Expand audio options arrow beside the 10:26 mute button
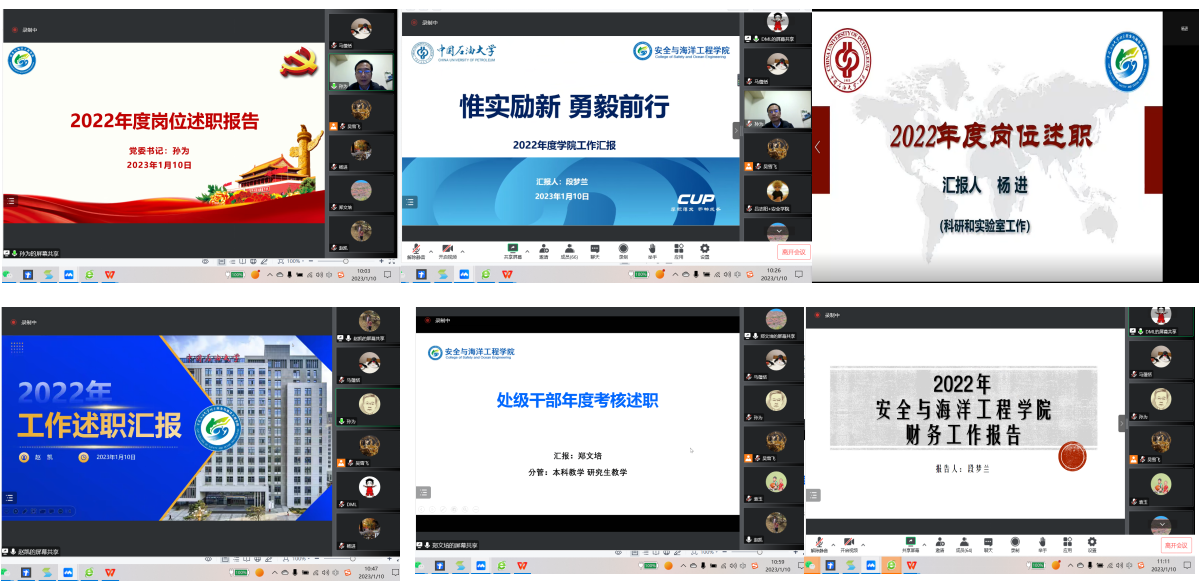Viewport: 1199px width, 582px height. click(430, 249)
